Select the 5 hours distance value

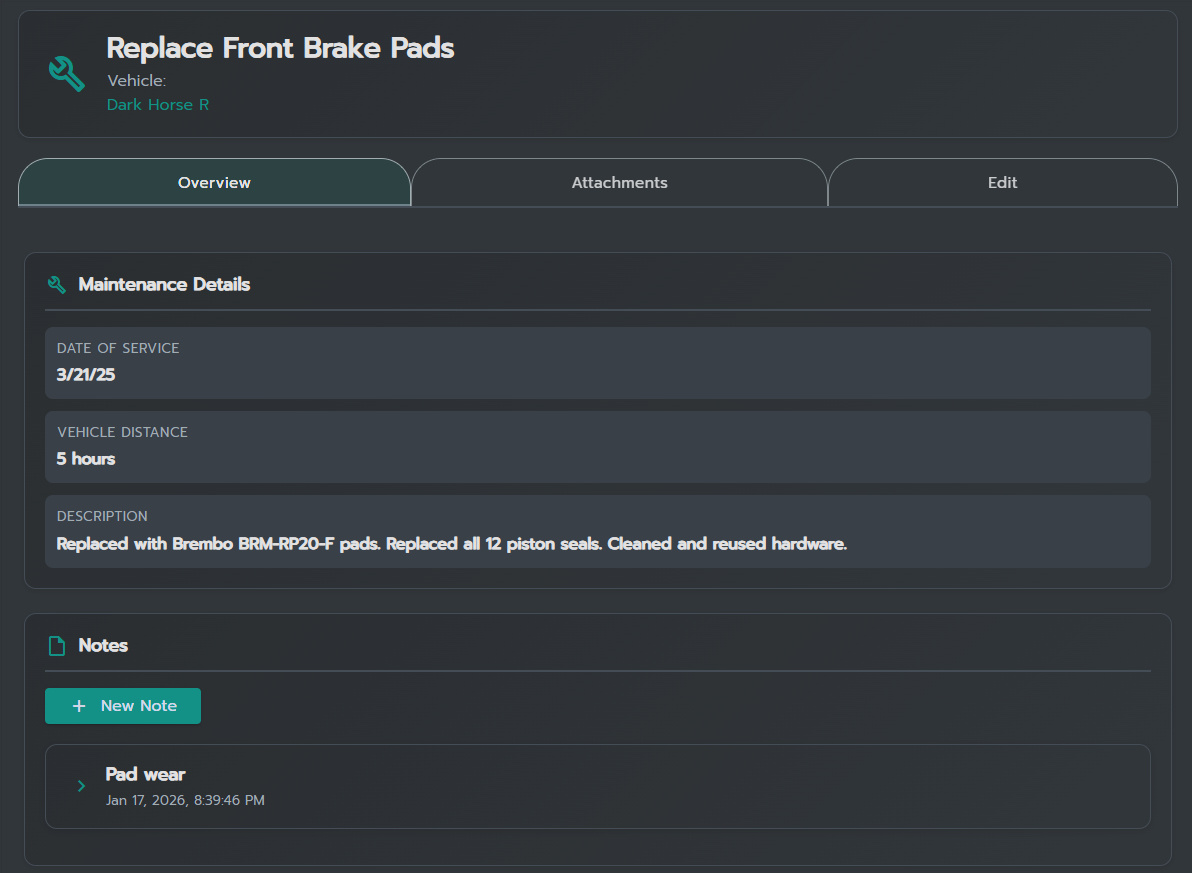[86, 459]
